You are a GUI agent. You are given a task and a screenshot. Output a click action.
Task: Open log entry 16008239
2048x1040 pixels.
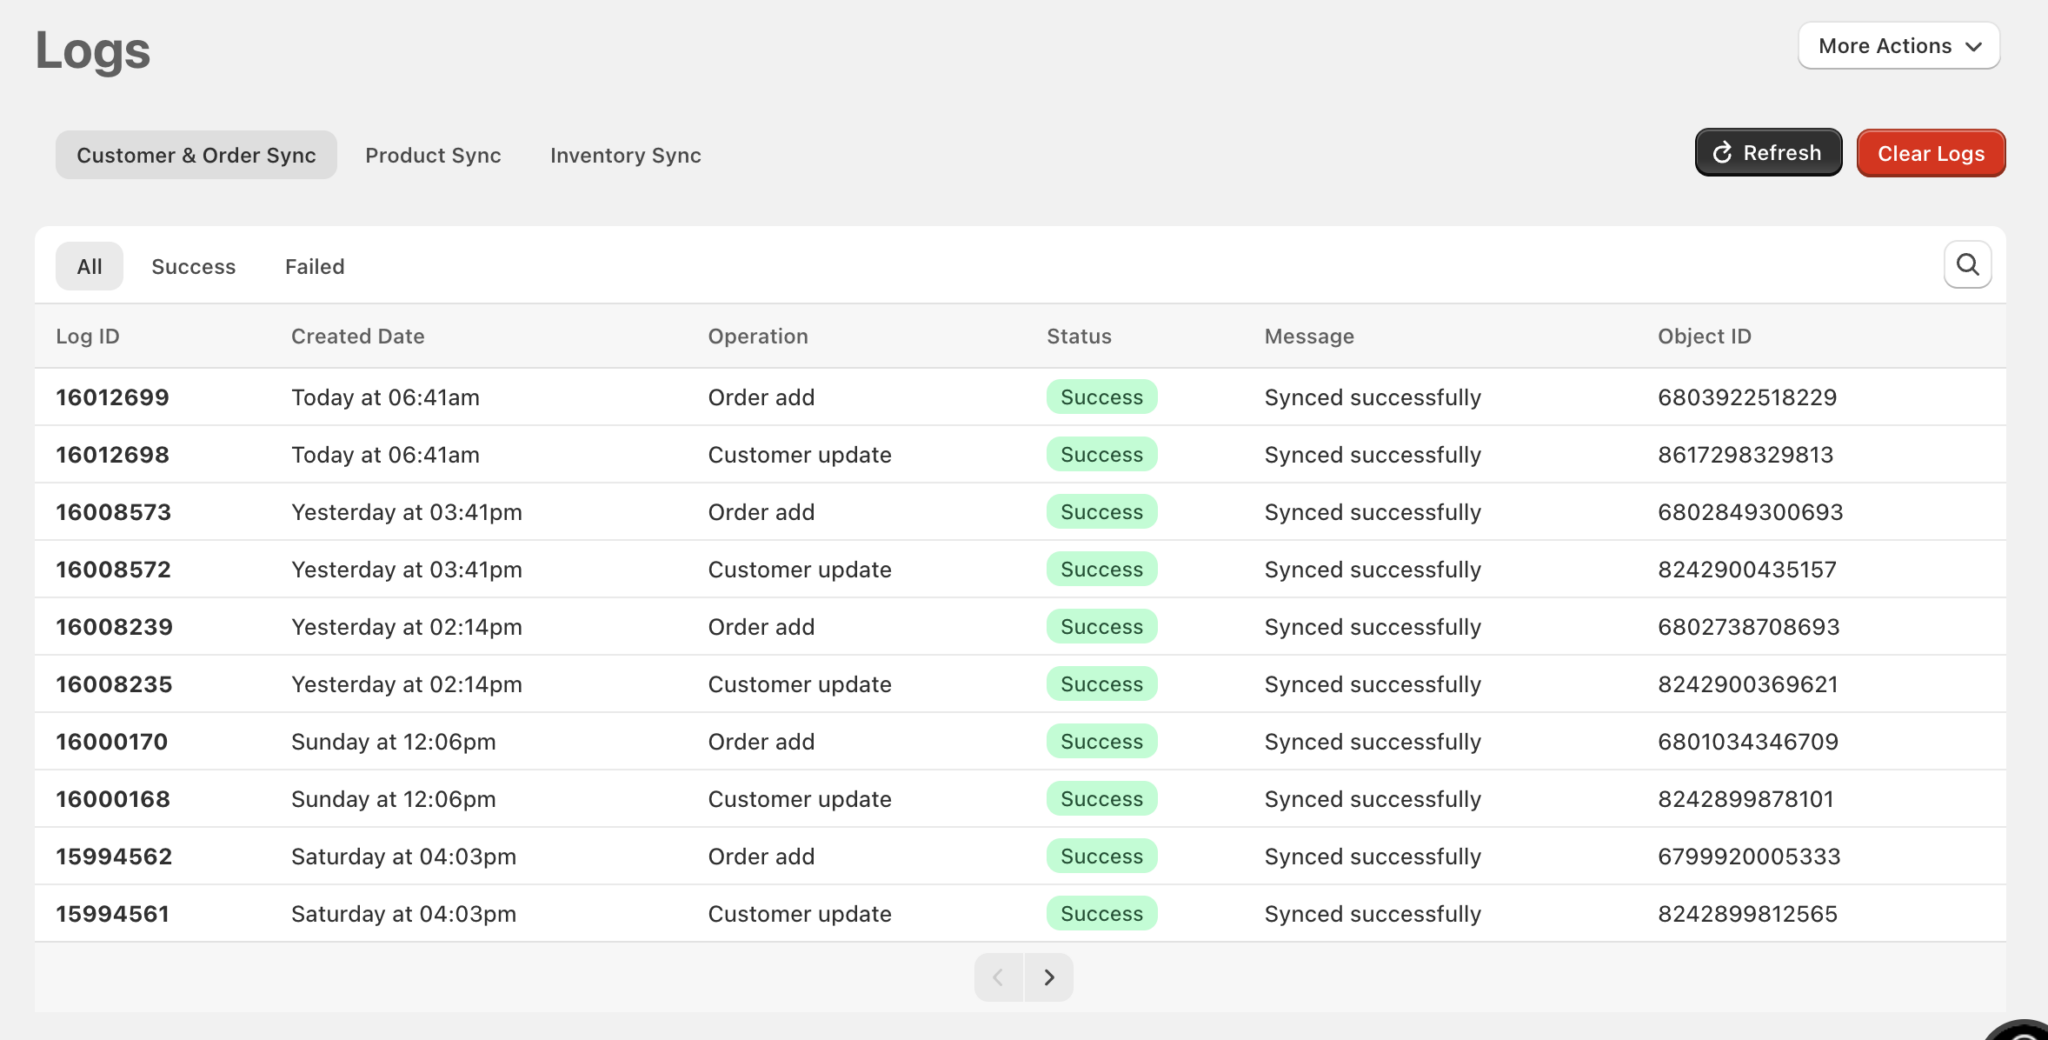(x=114, y=627)
